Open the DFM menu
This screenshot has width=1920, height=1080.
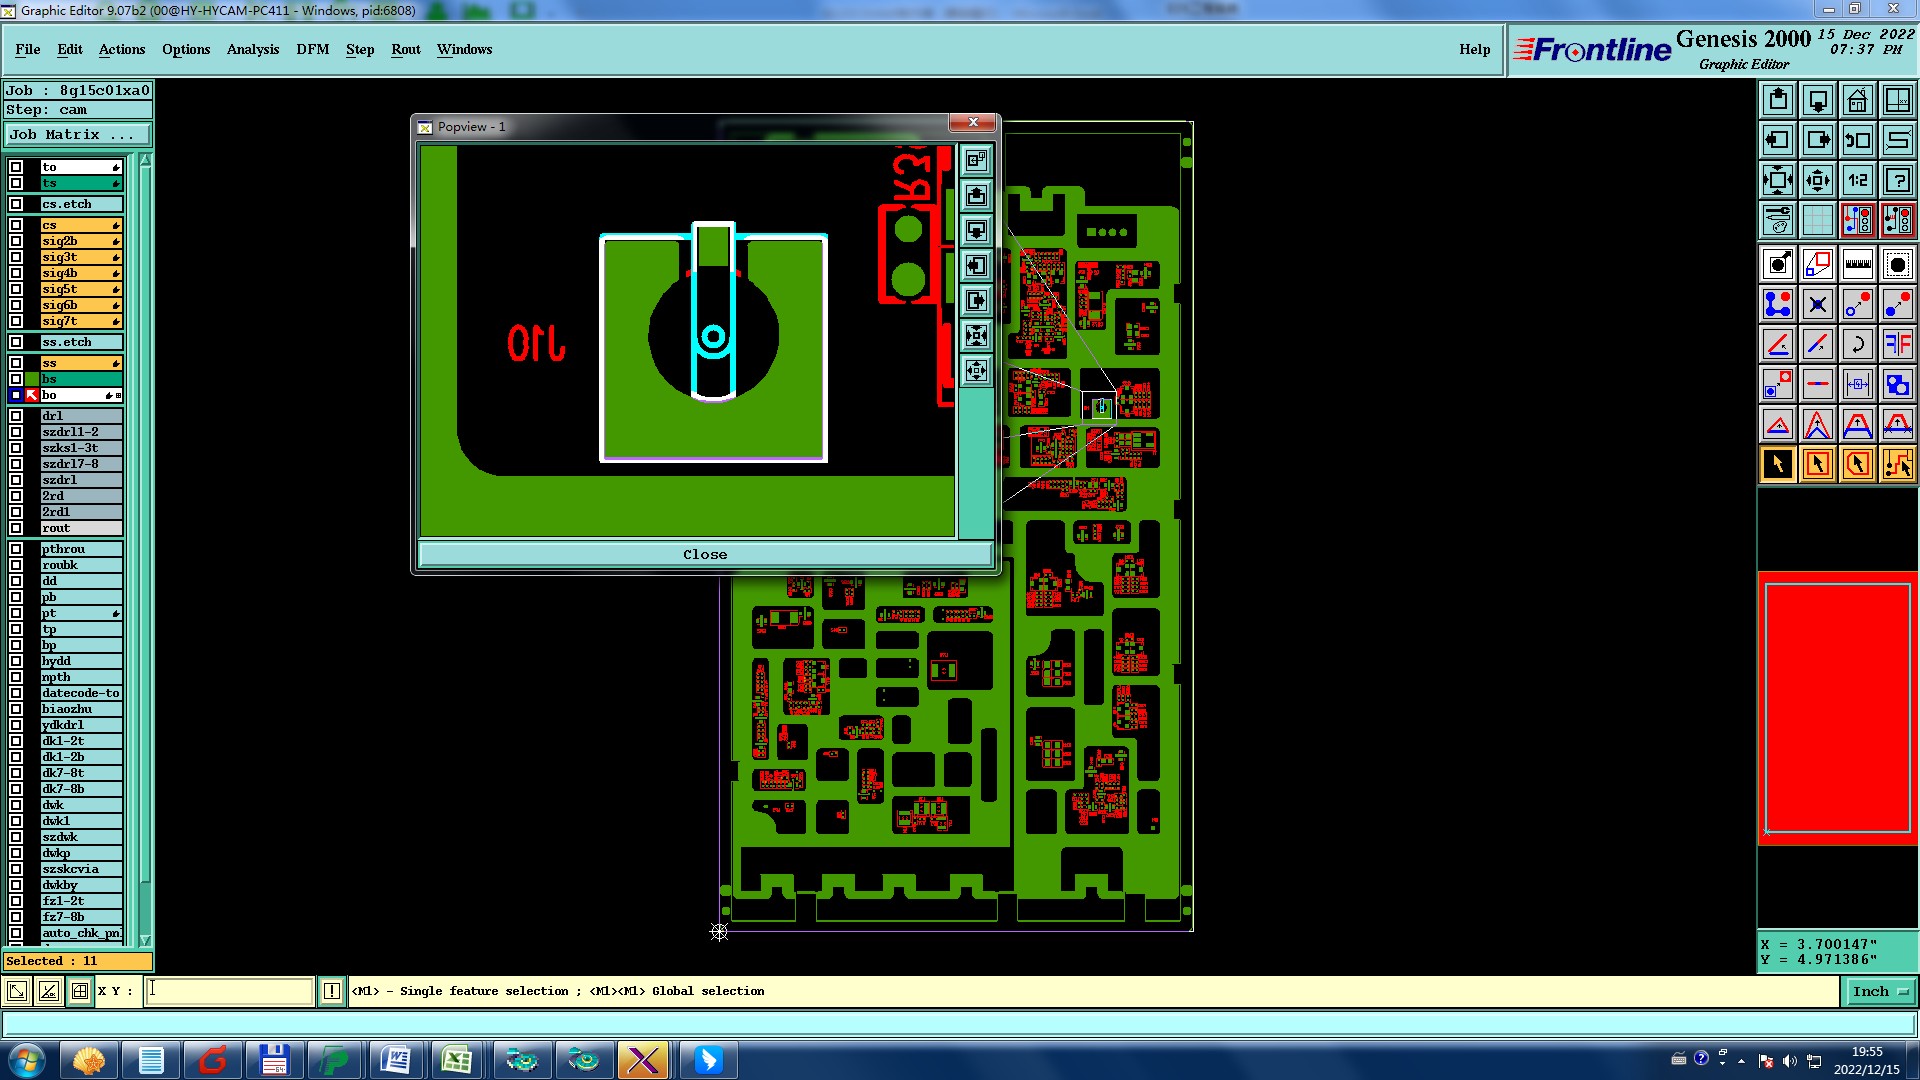tap(312, 49)
